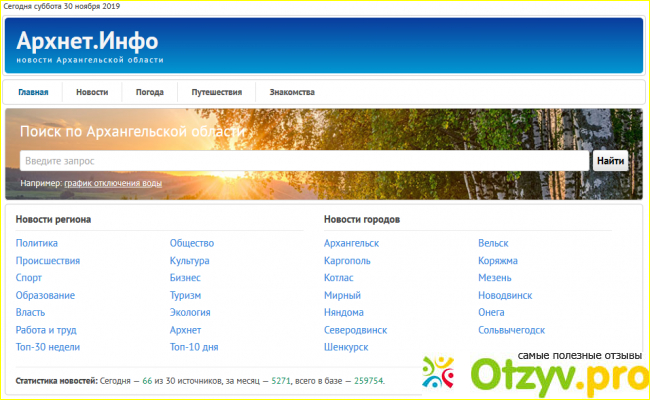Open the Знакомства menu item
Image resolution: width=650 pixels, height=400 pixels.
point(285,92)
